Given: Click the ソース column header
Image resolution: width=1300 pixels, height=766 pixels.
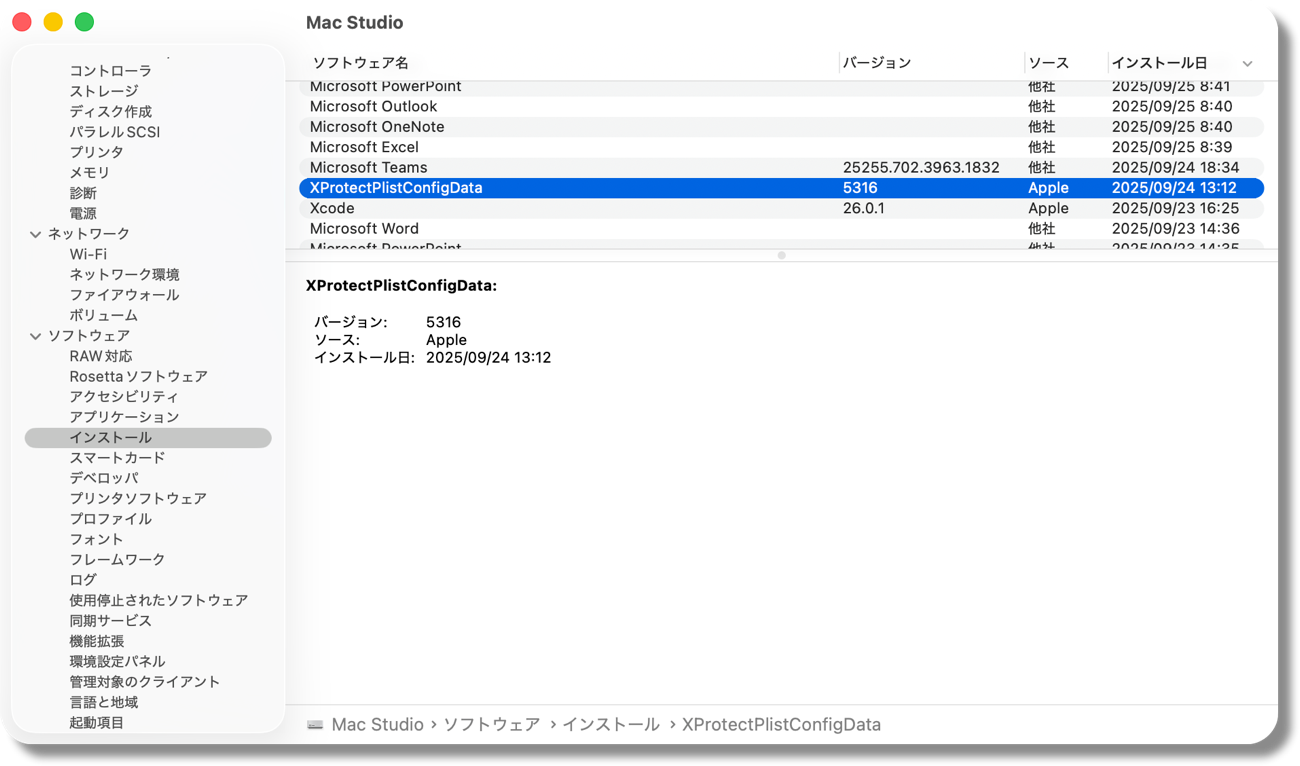Looking at the screenshot, I should [x=1050, y=62].
